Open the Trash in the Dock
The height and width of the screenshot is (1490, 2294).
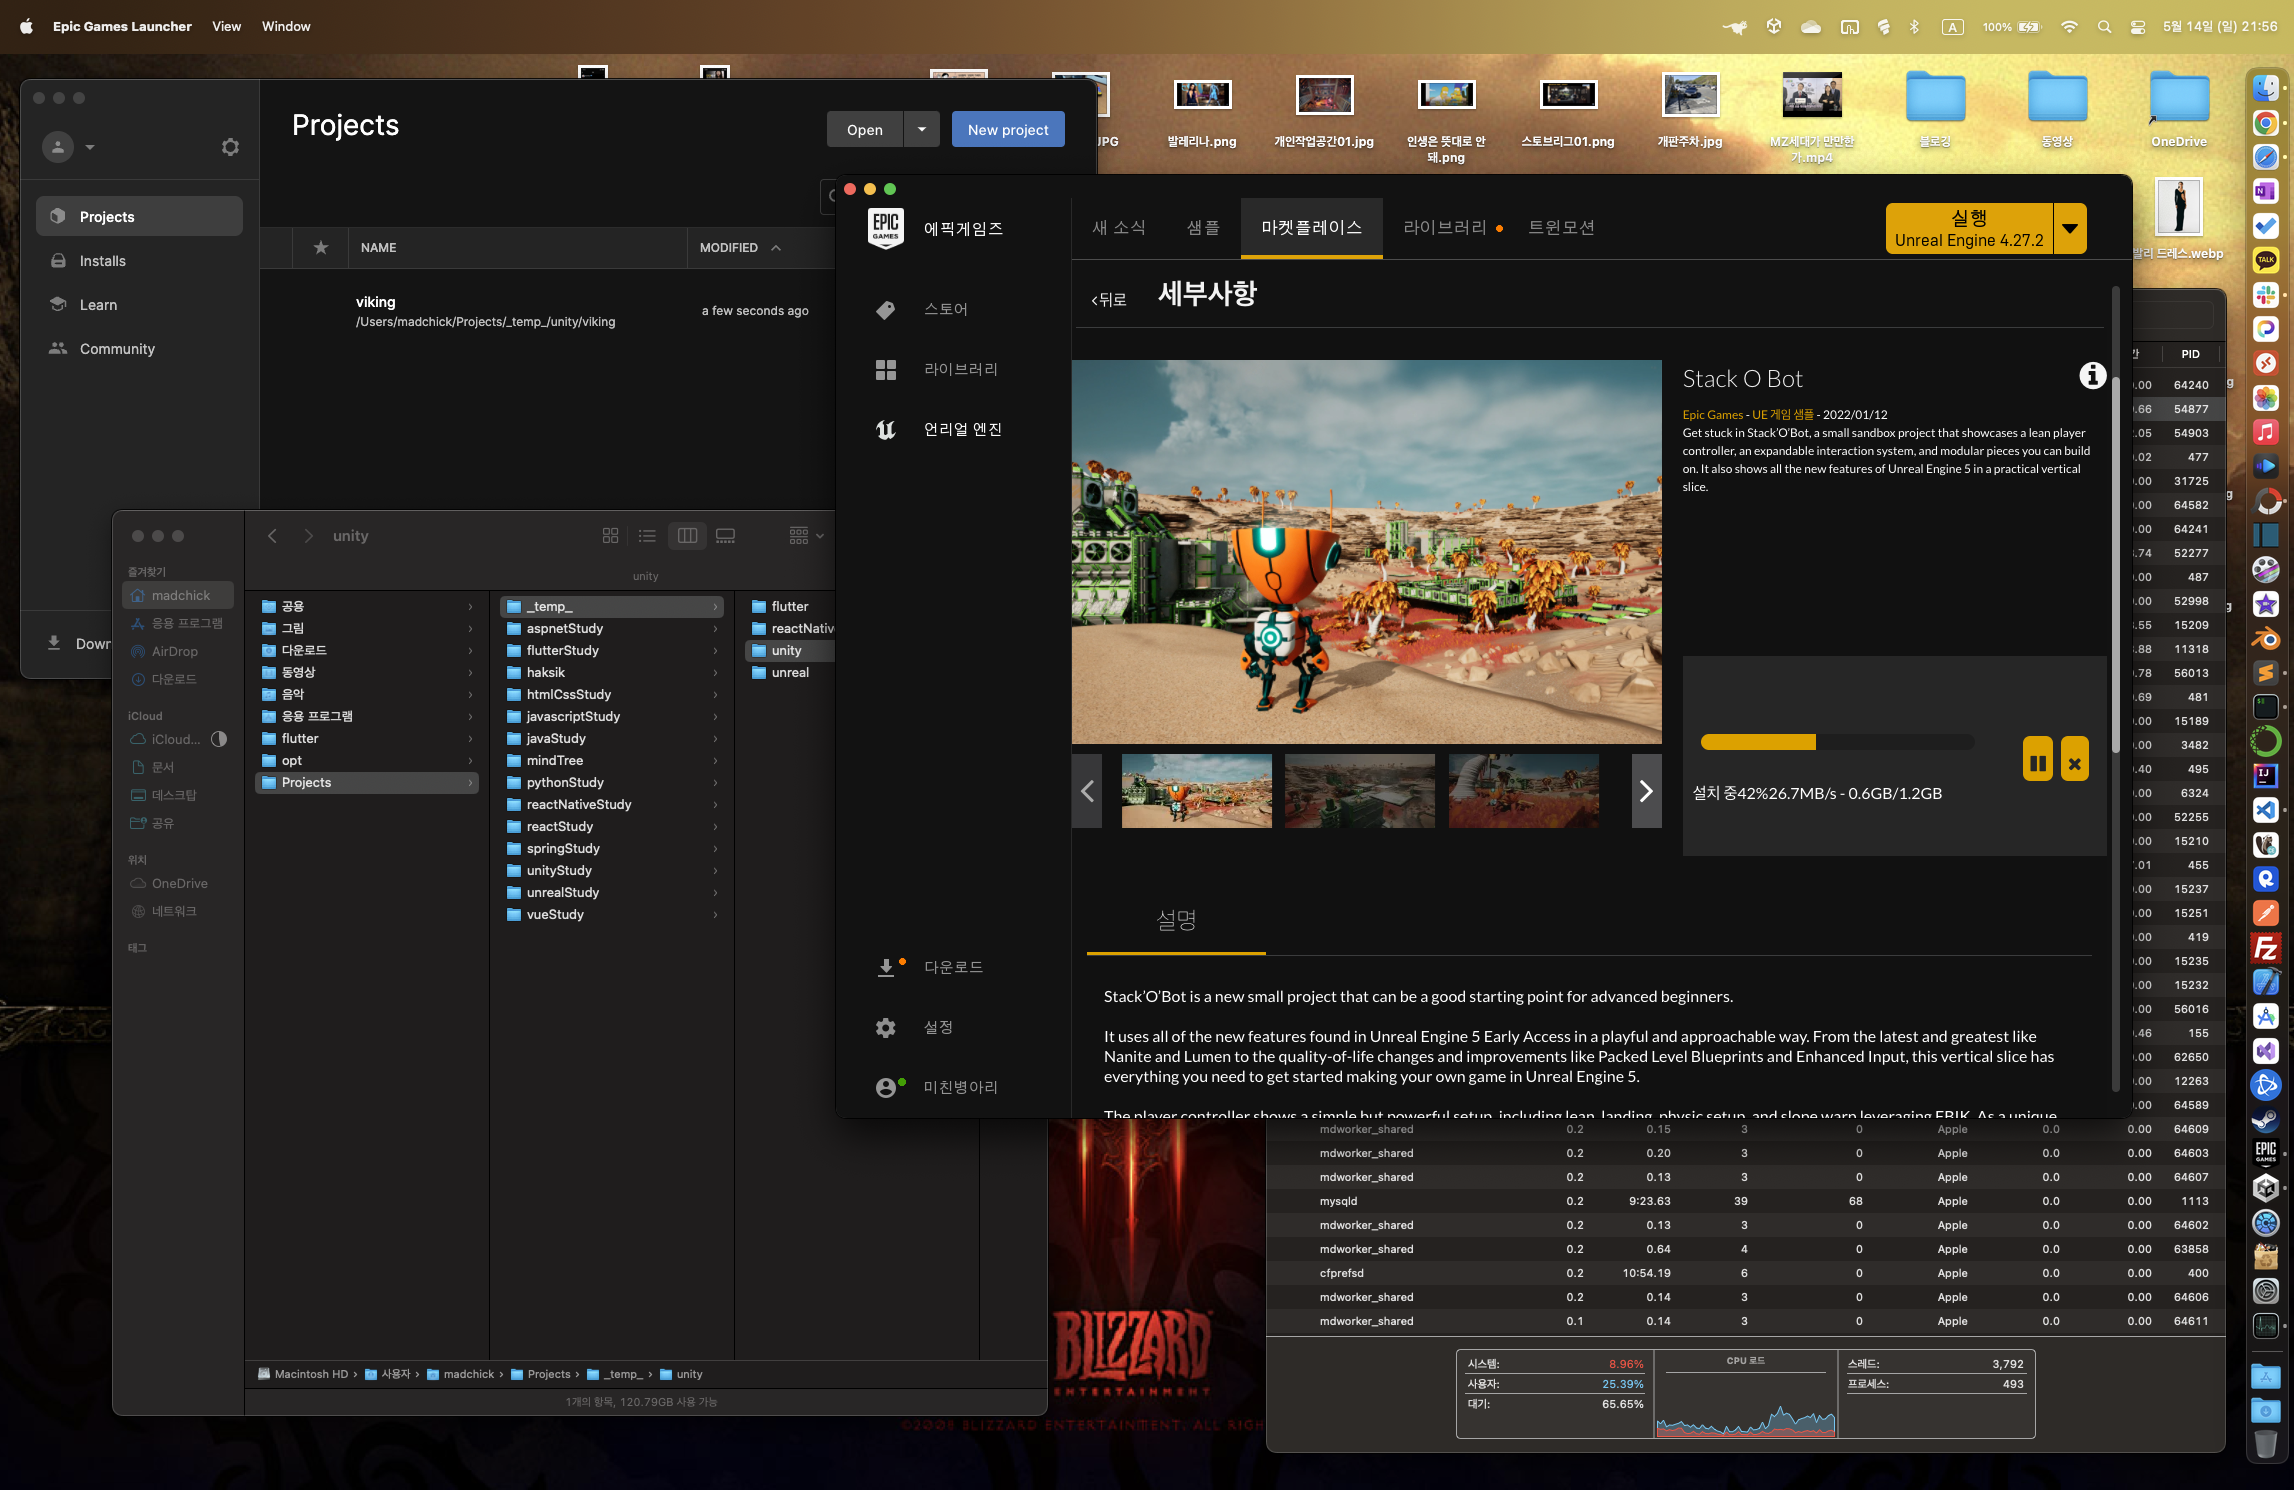click(x=2265, y=1443)
